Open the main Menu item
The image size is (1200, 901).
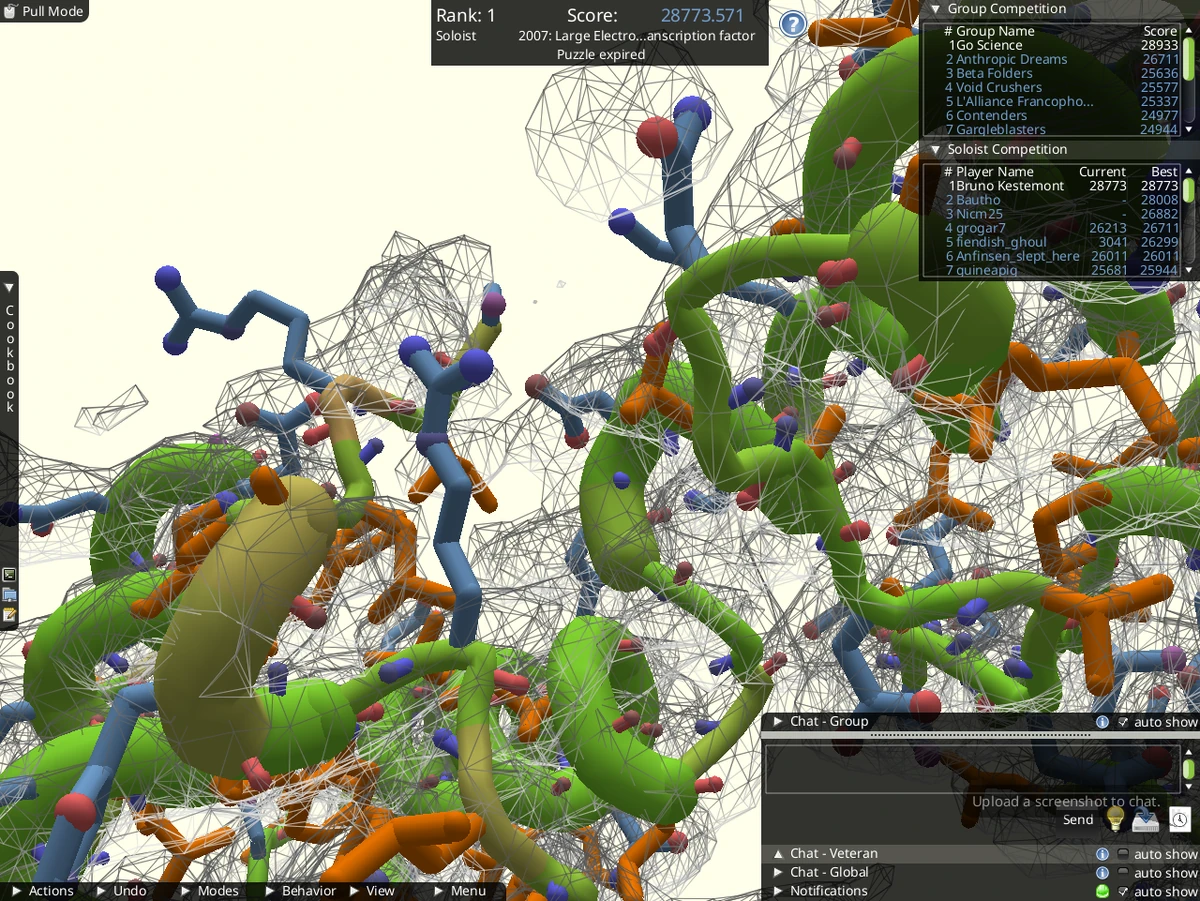coord(460,891)
